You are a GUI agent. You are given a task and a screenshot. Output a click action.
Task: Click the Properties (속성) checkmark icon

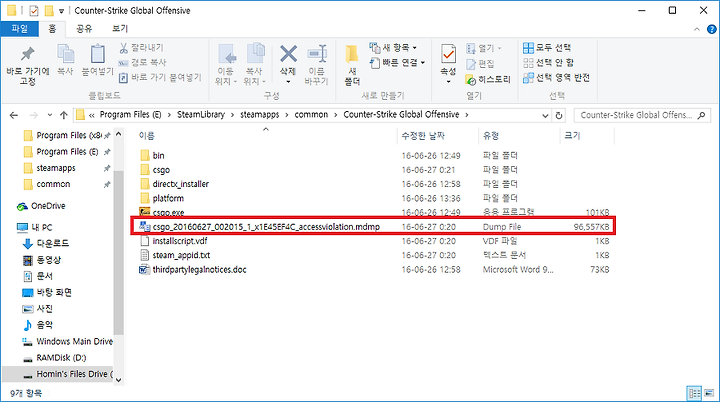pyautogui.click(x=448, y=54)
